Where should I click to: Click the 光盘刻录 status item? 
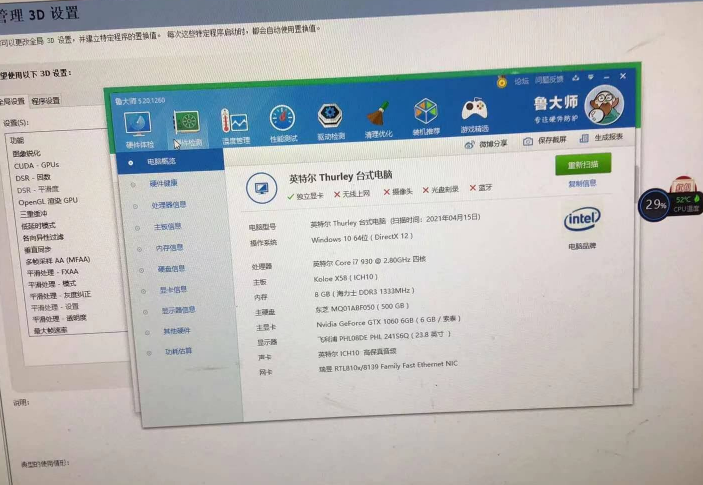440,190
